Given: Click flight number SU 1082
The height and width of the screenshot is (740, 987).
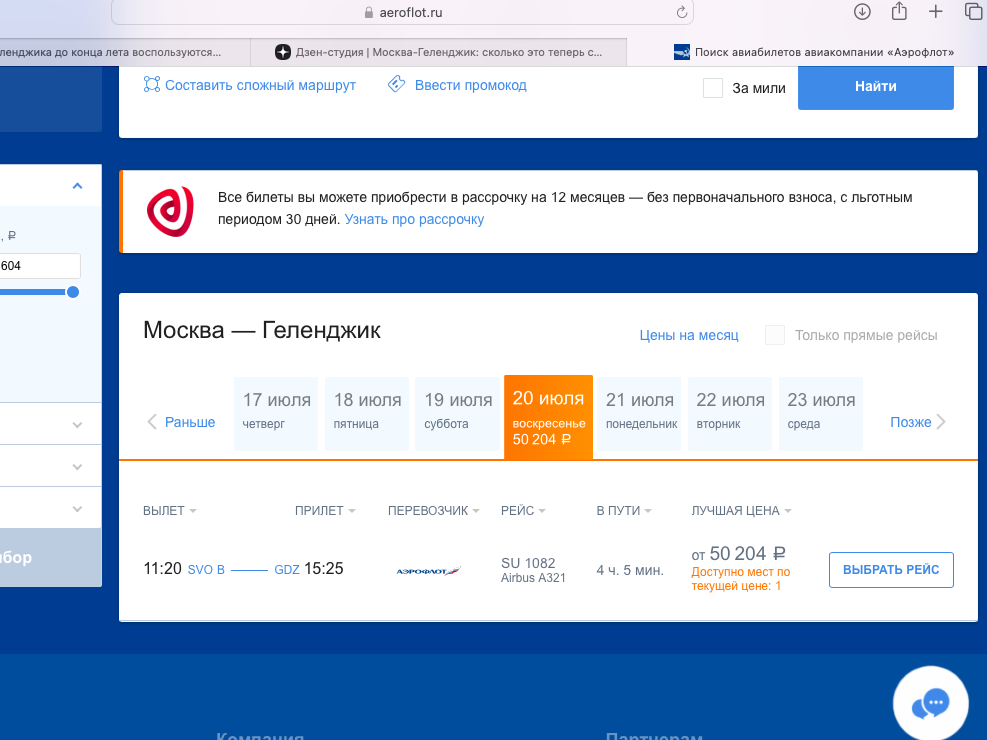Looking at the screenshot, I should 528,563.
